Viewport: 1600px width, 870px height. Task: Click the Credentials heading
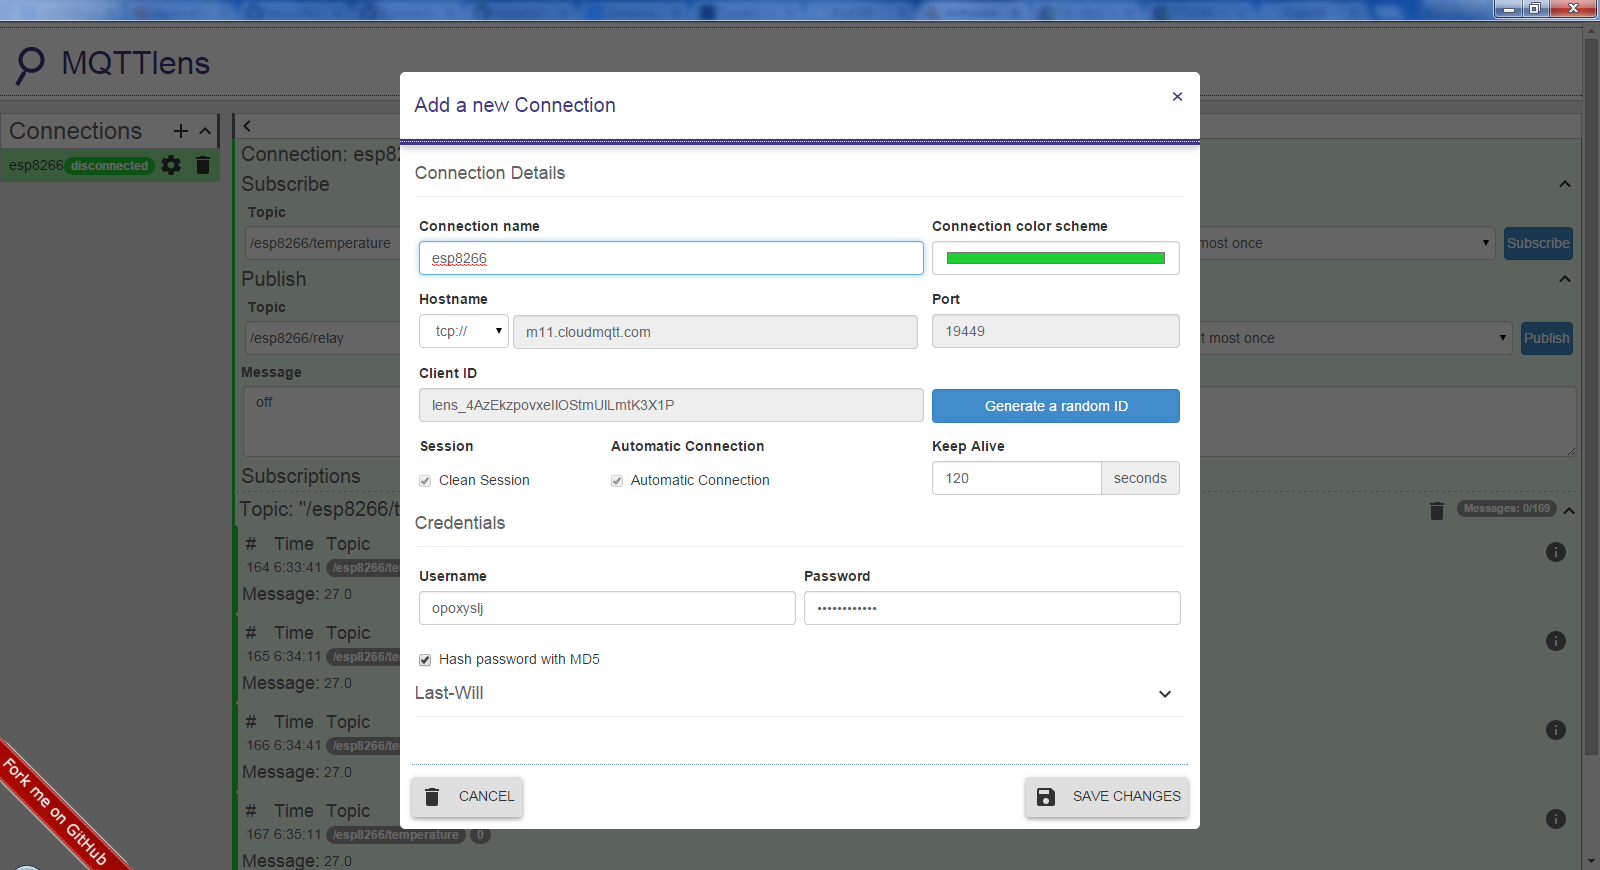tap(460, 523)
